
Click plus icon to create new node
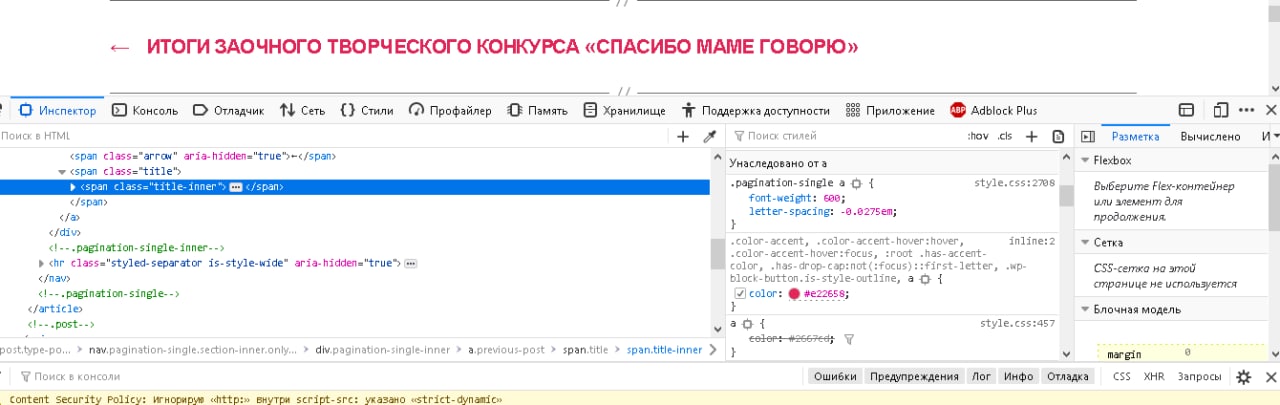point(684,136)
